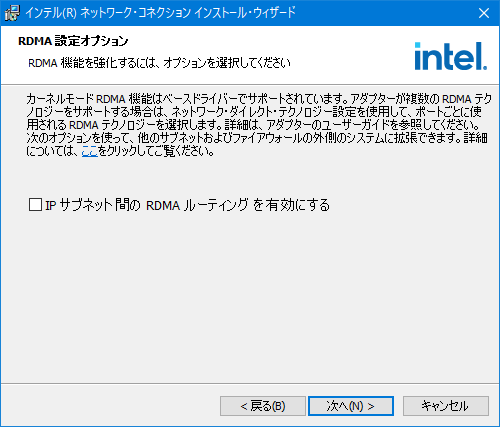Click the blue dot on the Intel logo
The width and height of the screenshot is (500, 427).
[x=417, y=45]
